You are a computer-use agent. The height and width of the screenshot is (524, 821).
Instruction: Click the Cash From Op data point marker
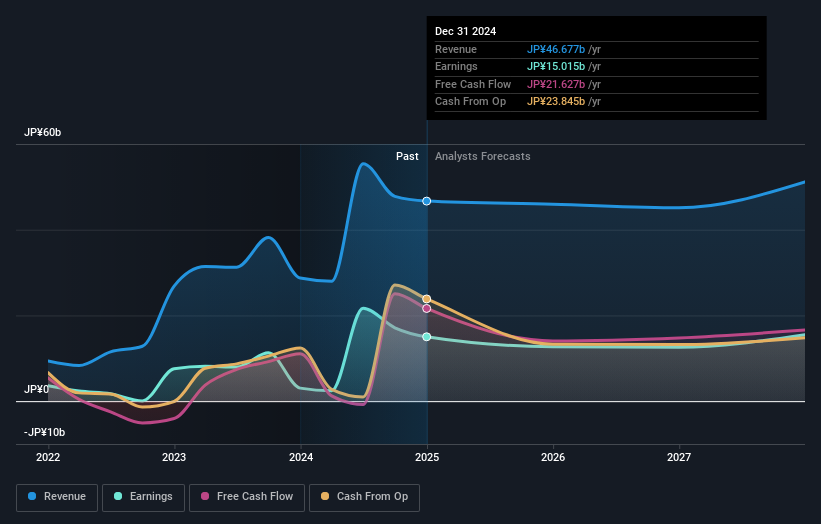(427, 299)
